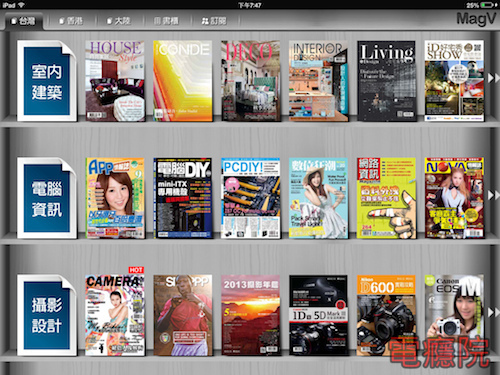Open the INTERIOR DESIGN magazine cover

319,81
